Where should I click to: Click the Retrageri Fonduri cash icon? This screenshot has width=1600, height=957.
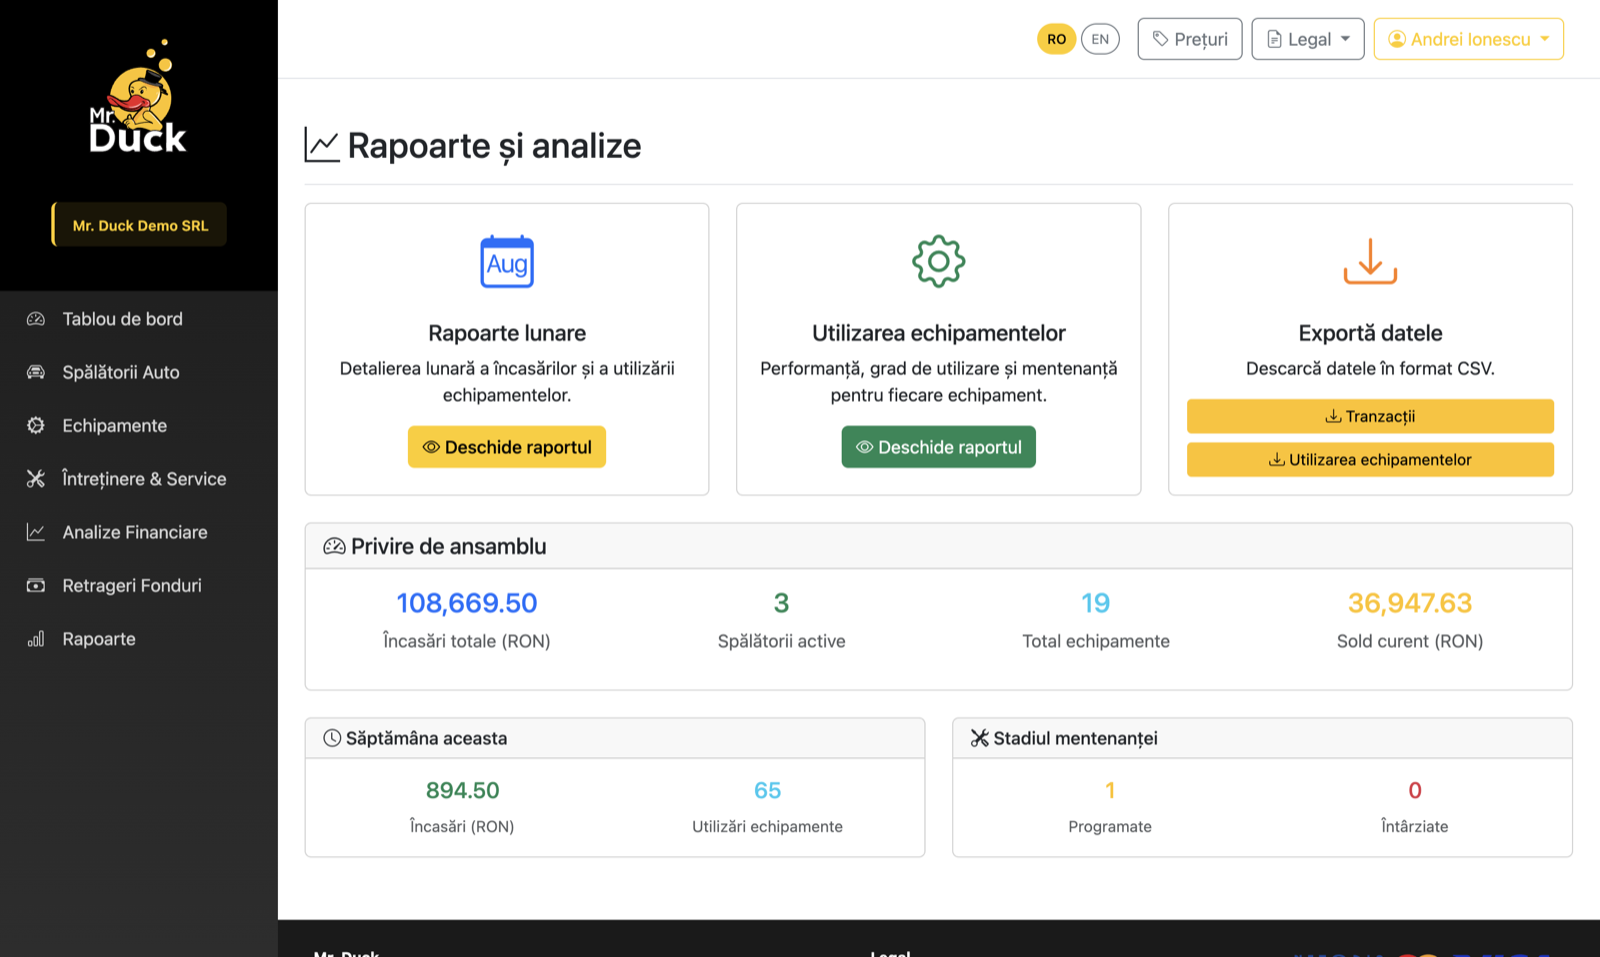point(36,585)
